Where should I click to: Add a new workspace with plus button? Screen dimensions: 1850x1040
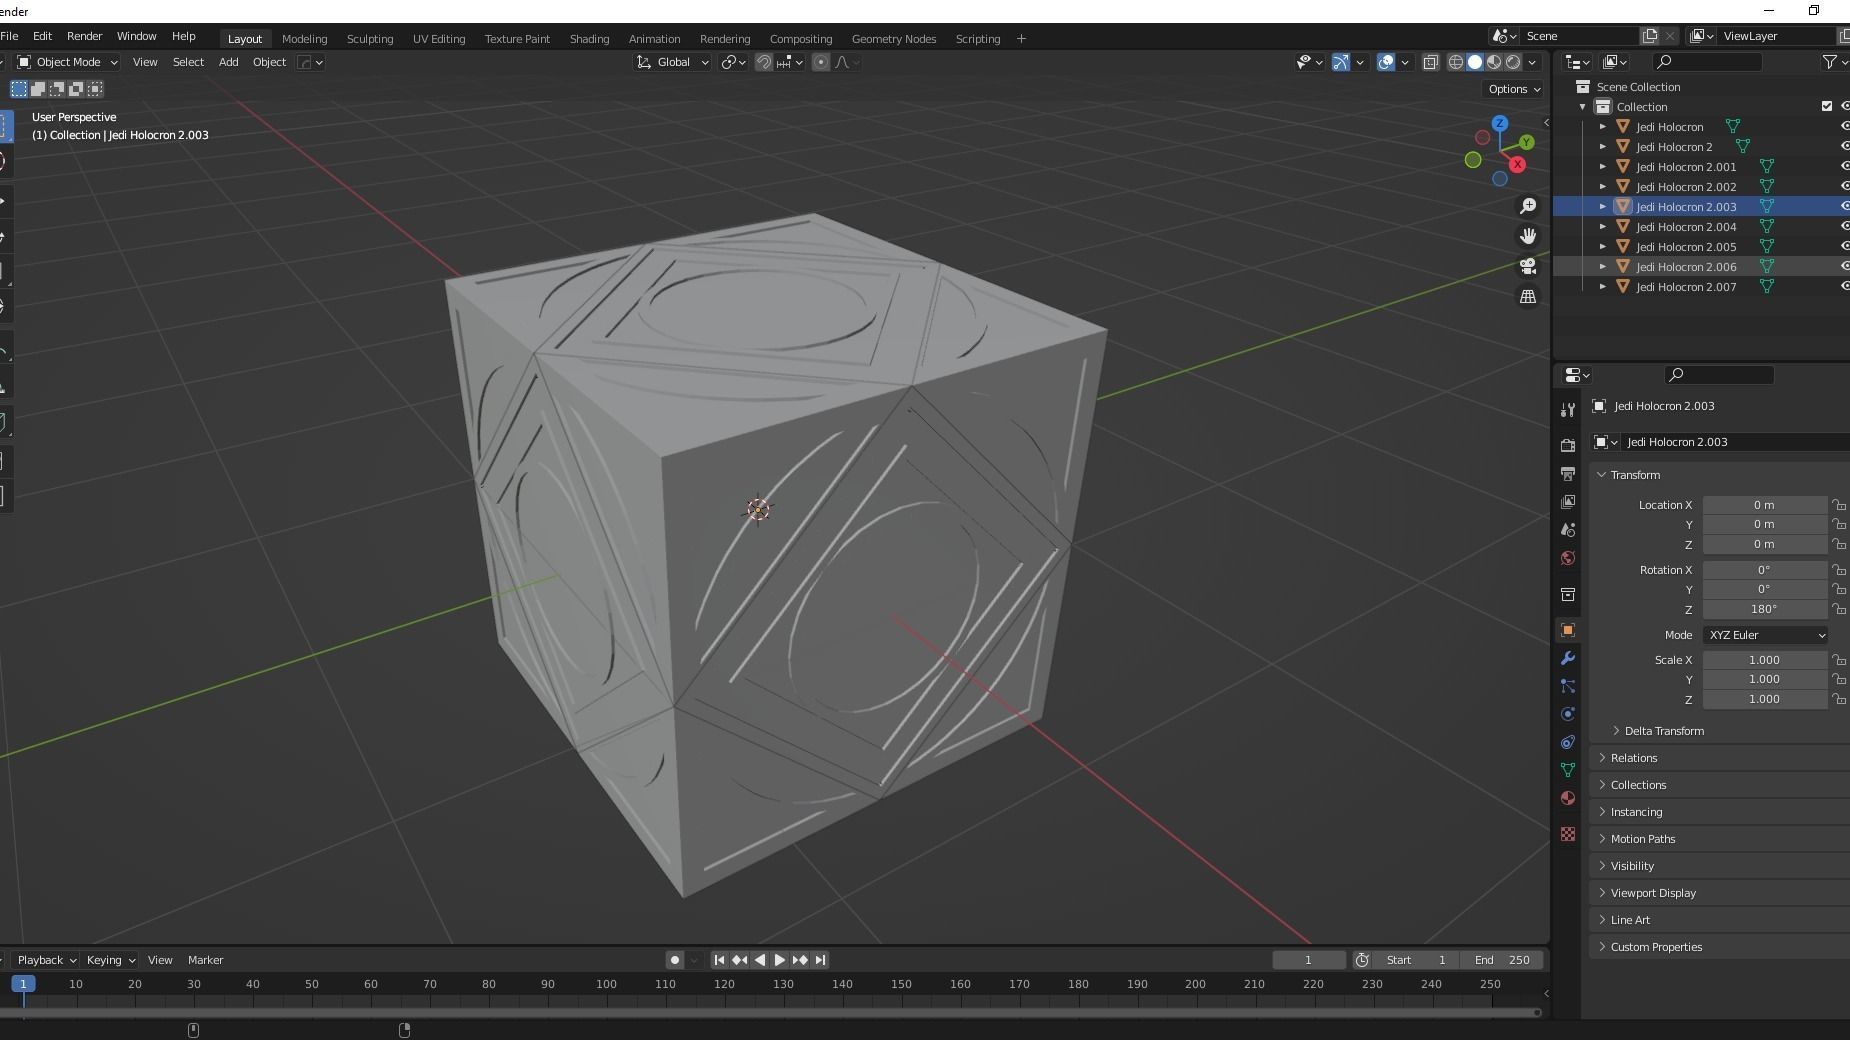1021,39
